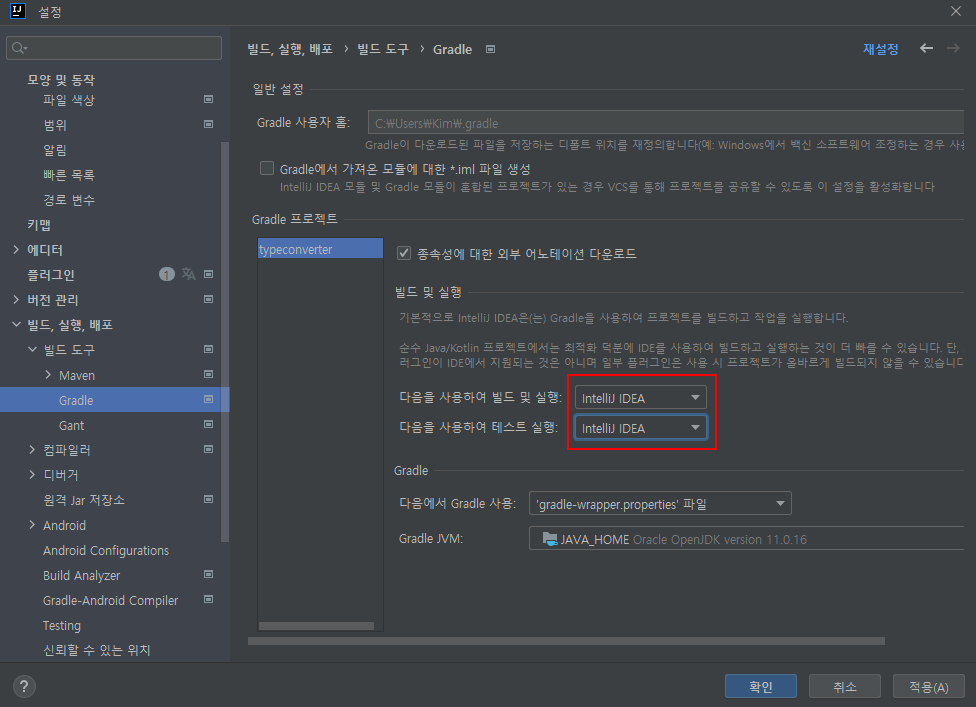Click project-level icon next to Gradle breadcrumb
Viewport: 976px width, 707px height.
pyautogui.click(x=490, y=49)
